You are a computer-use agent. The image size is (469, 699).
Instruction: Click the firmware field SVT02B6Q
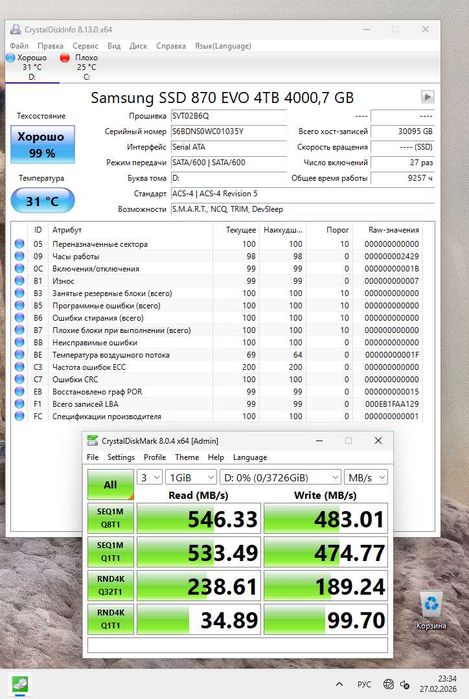coord(229,116)
